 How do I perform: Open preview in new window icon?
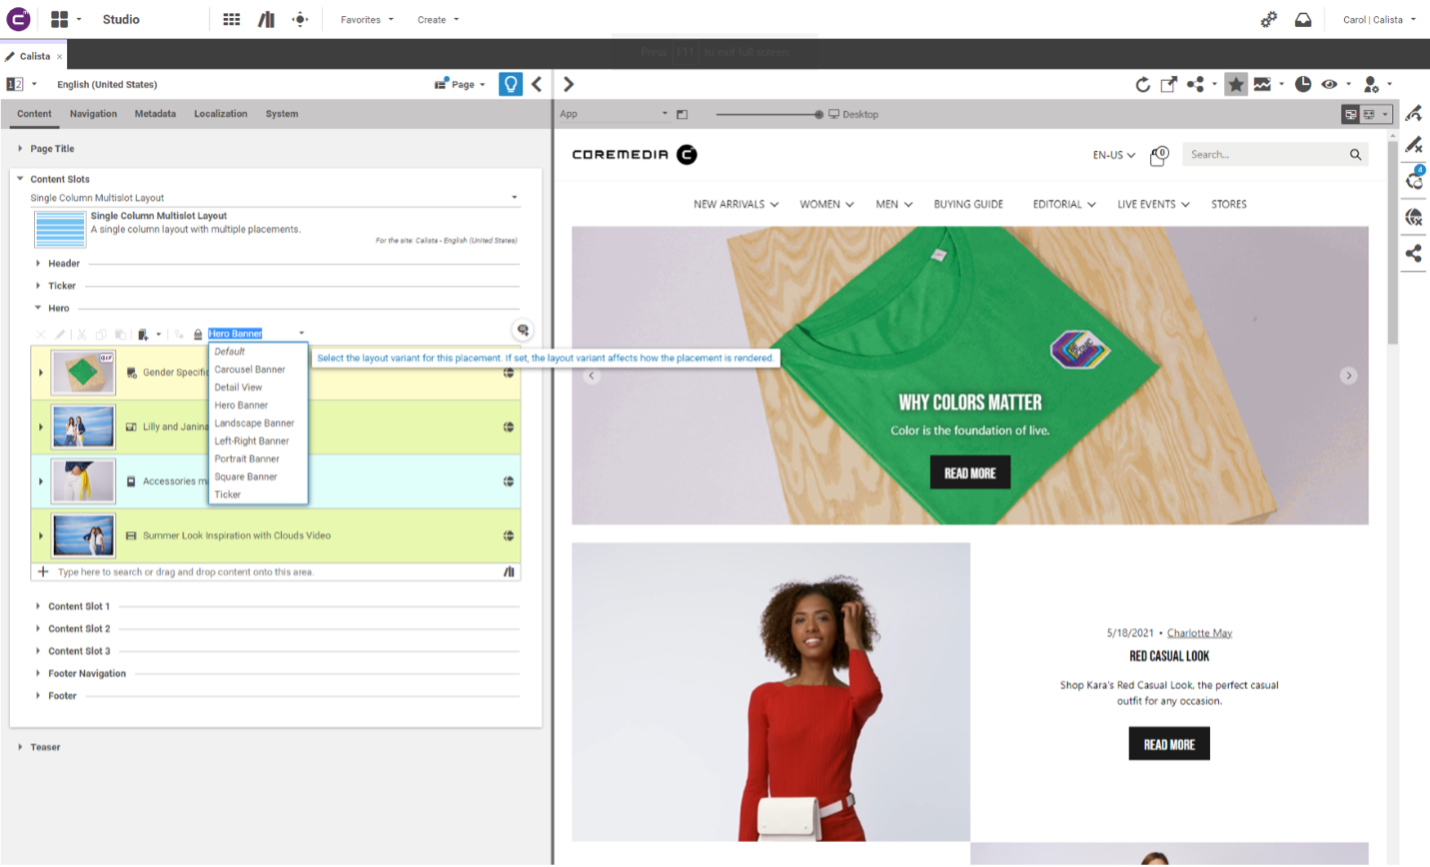coord(1168,85)
